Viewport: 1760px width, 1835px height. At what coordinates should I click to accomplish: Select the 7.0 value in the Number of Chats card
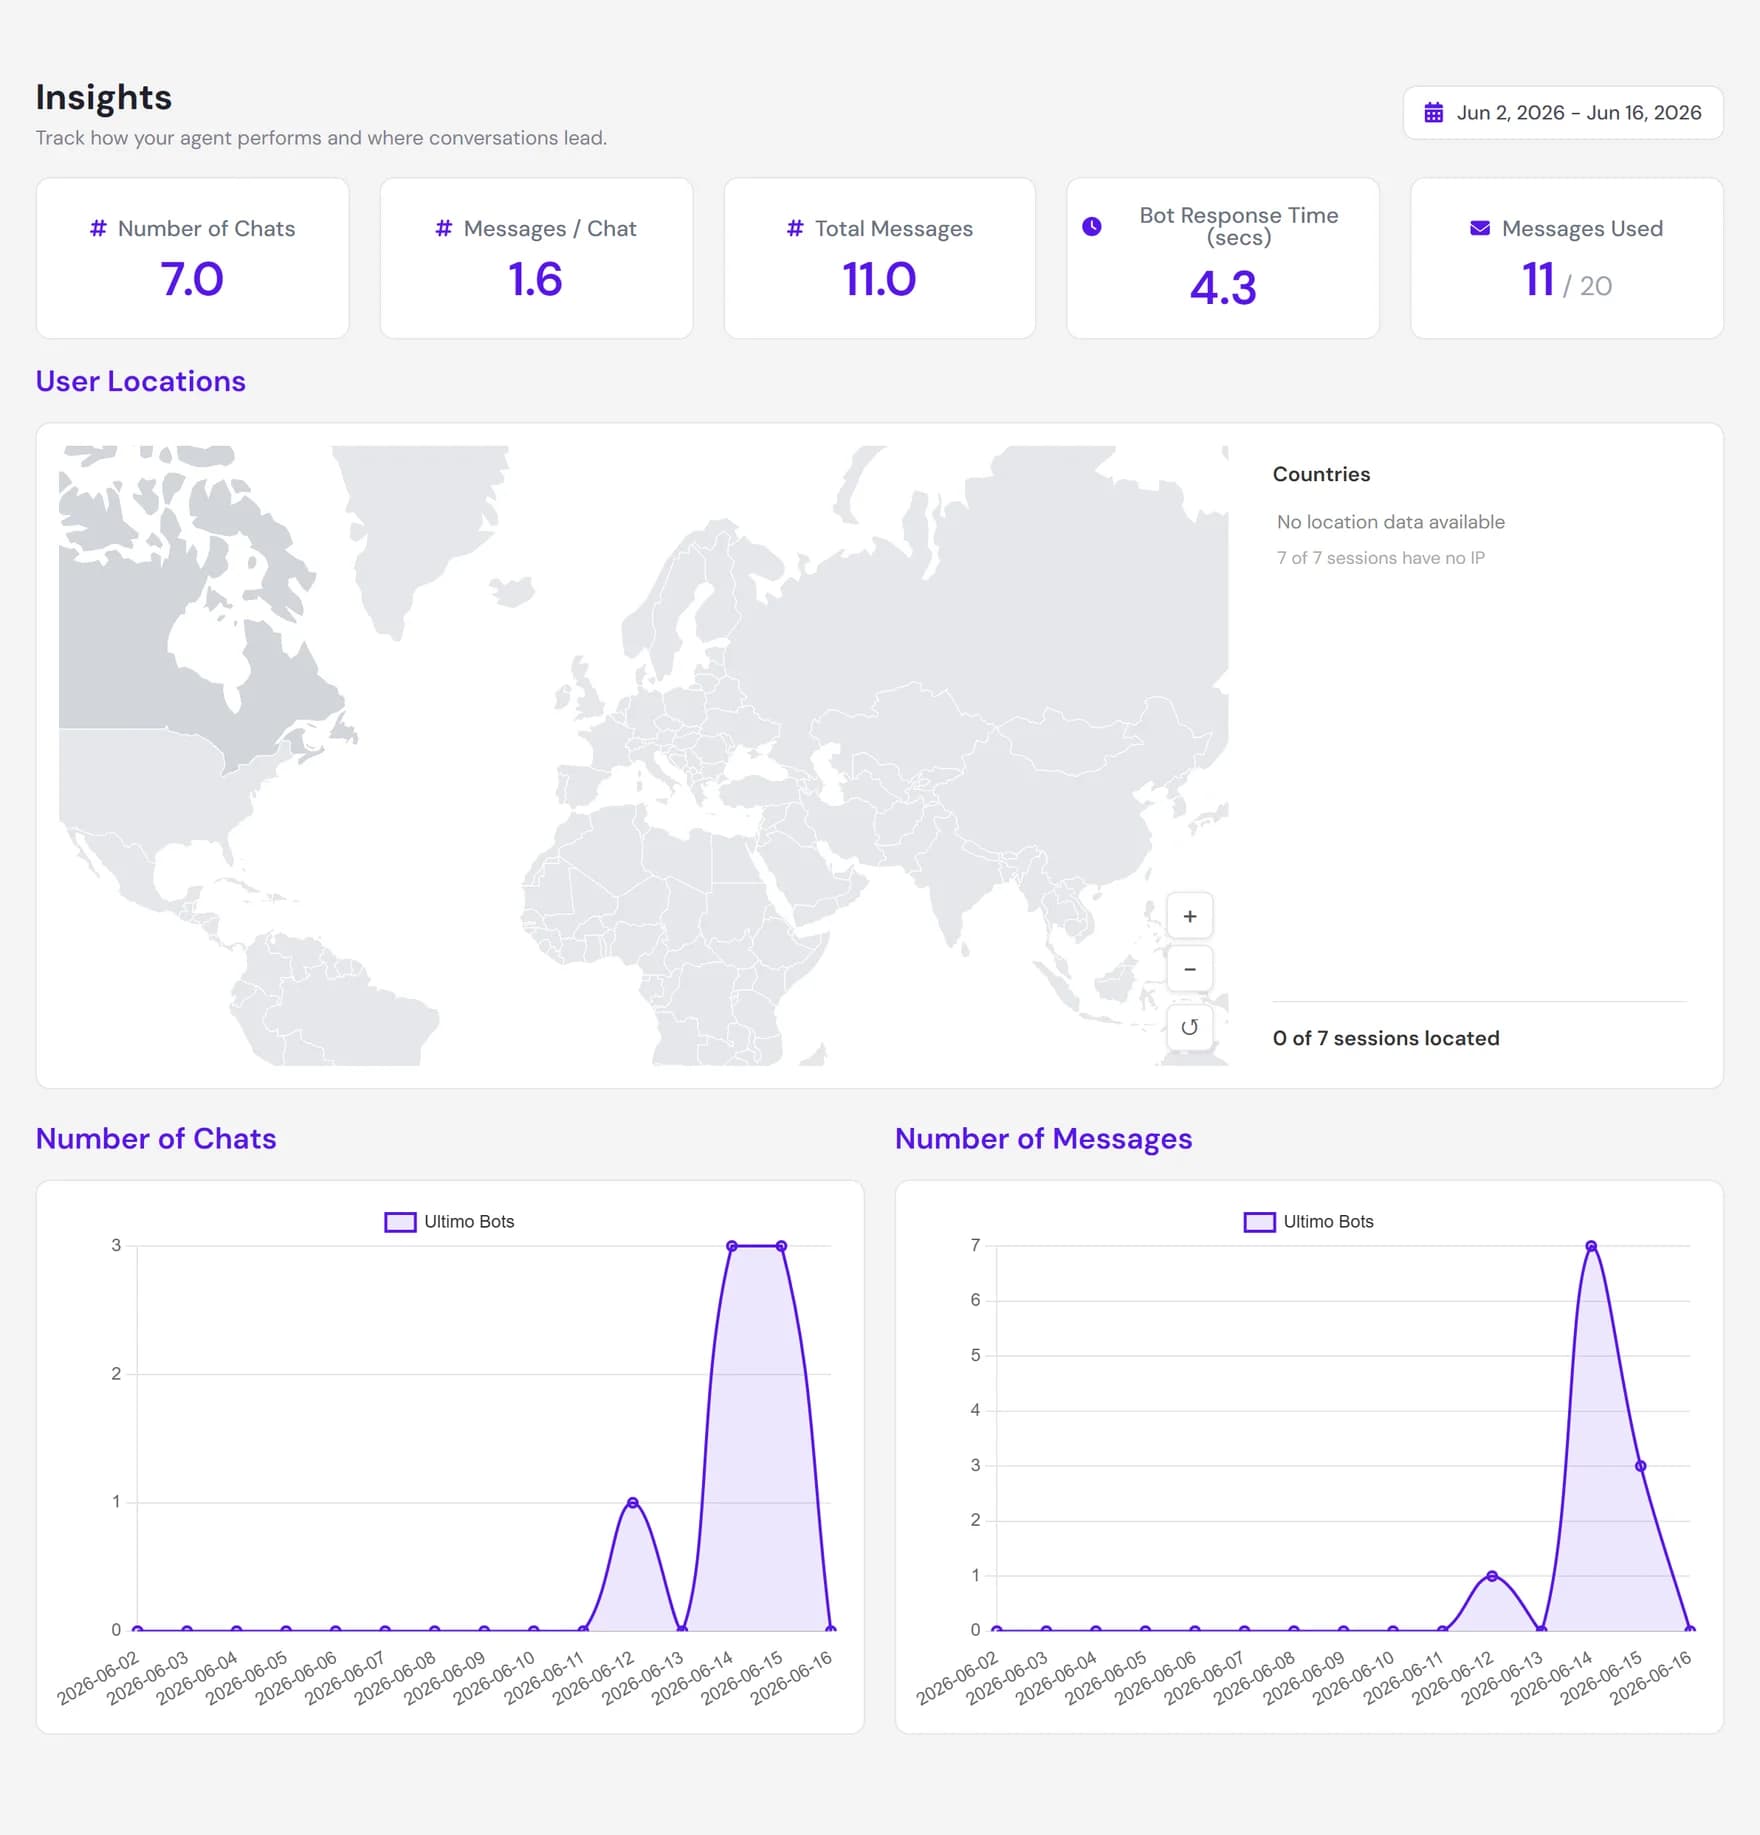[192, 279]
